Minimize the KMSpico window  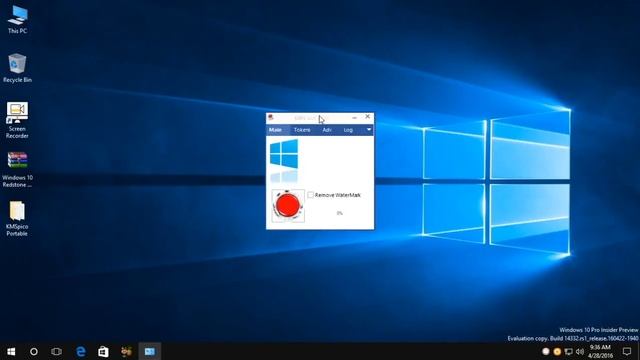click(x=354, y=118)
